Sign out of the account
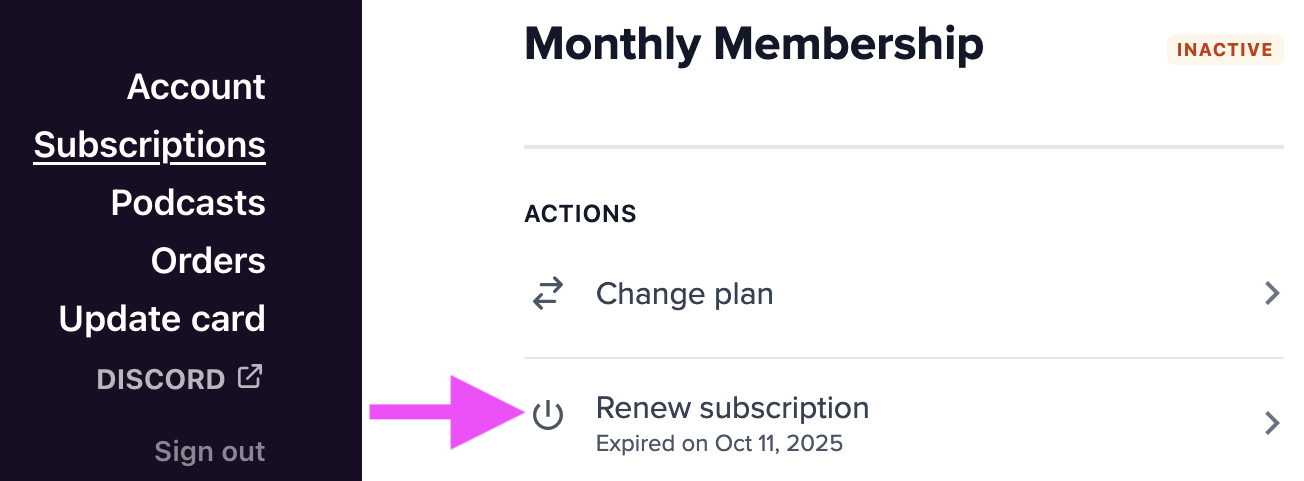The image size is (1304, 481). click(x=209, y=451)
